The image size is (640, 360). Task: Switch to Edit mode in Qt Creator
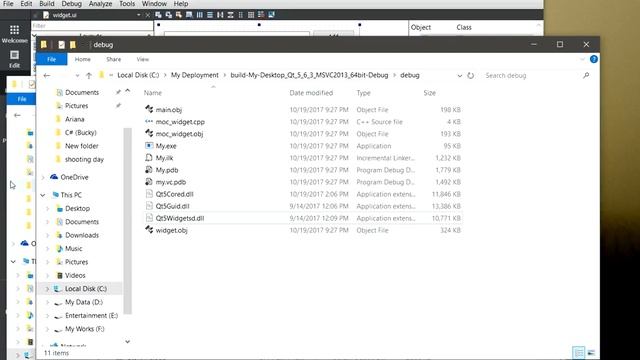15,59
